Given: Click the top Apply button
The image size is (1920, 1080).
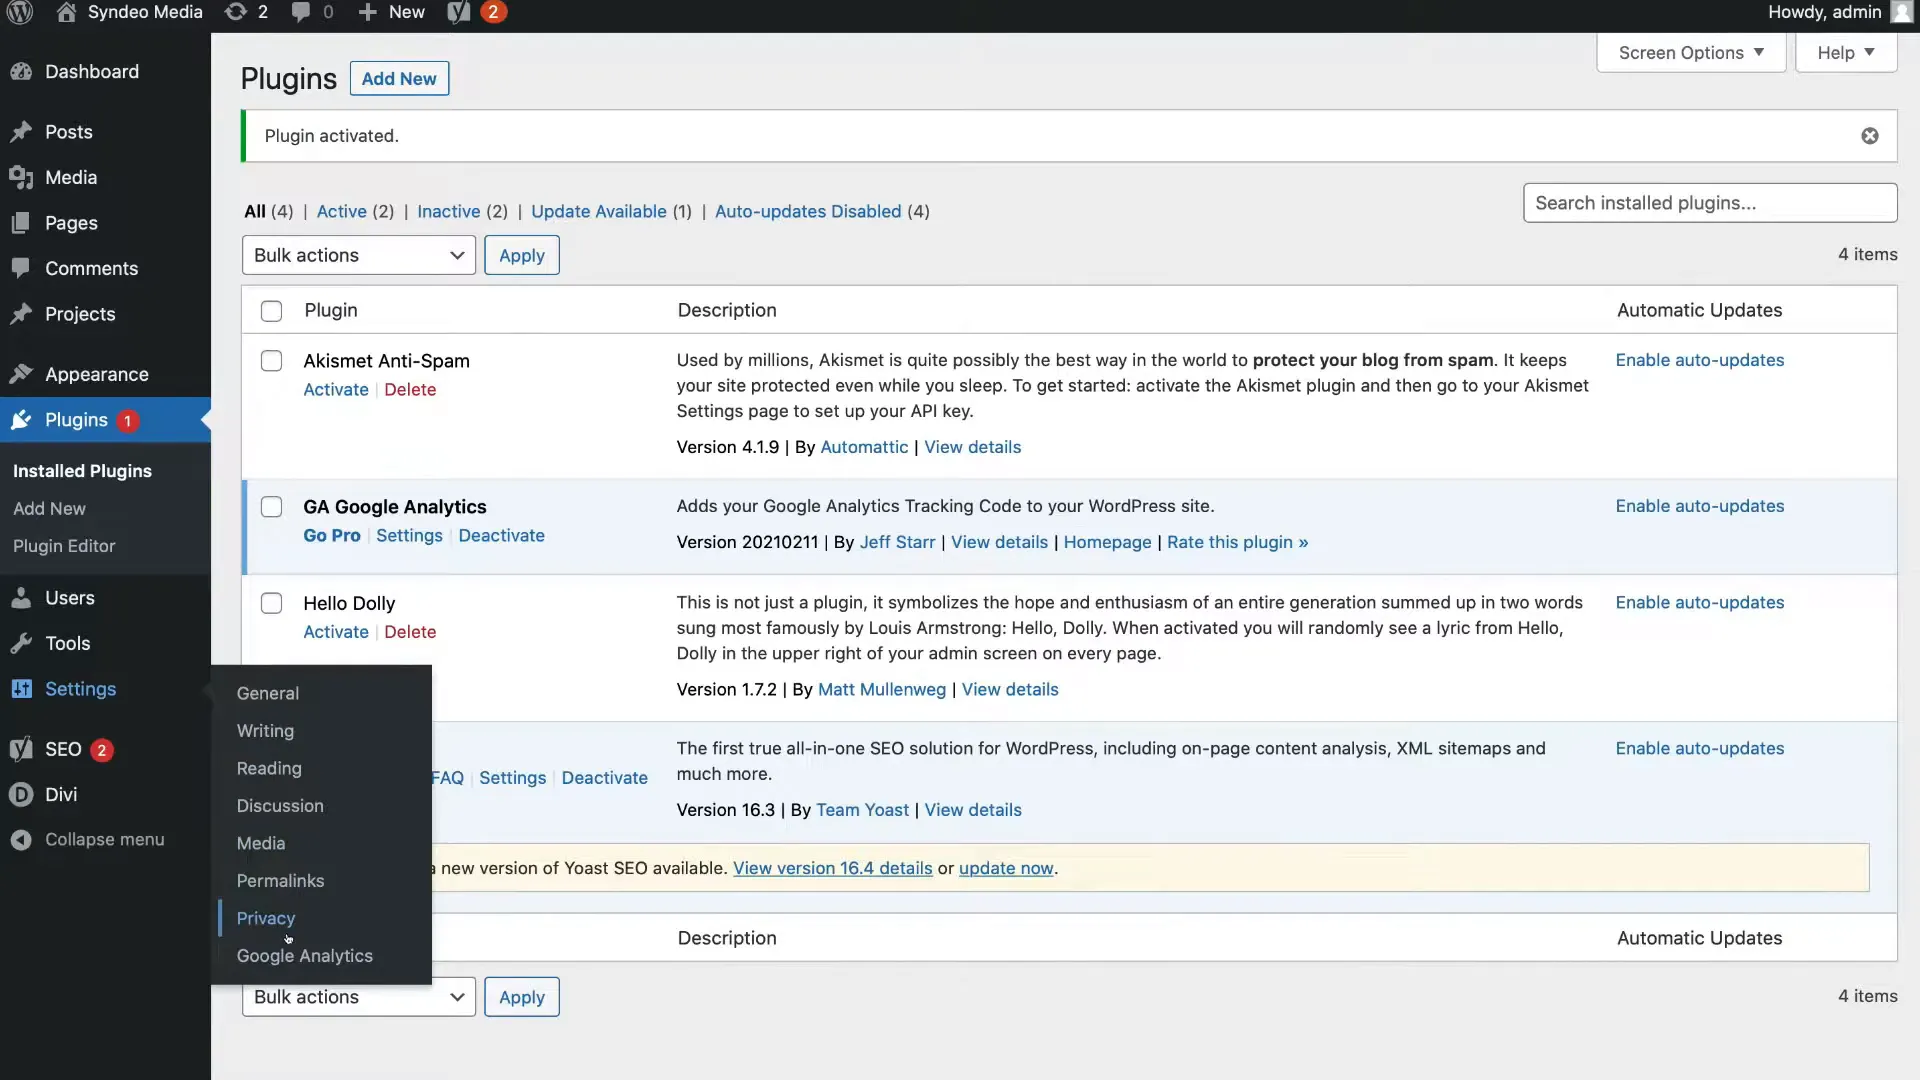Looking at the screenshot, I should (522, 255).
